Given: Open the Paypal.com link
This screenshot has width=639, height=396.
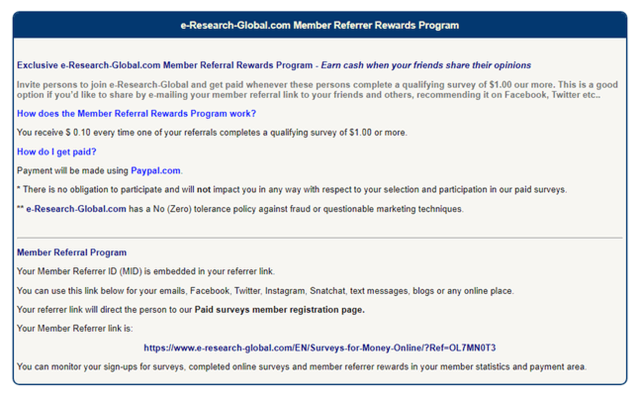Looking at the screenshot, I should 155,171.
